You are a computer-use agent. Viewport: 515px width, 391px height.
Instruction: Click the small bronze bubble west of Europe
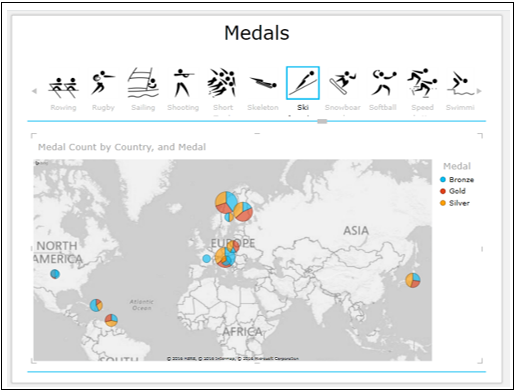(207, 258)
